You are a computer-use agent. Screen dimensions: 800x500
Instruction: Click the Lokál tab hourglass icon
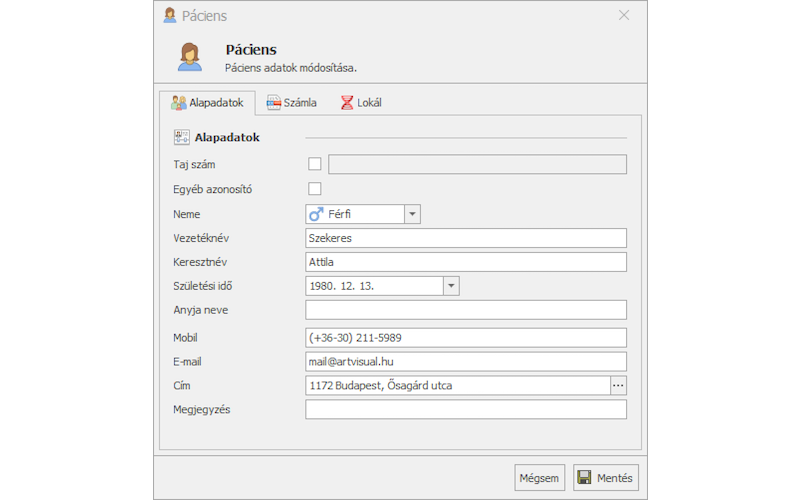[346, 102]
